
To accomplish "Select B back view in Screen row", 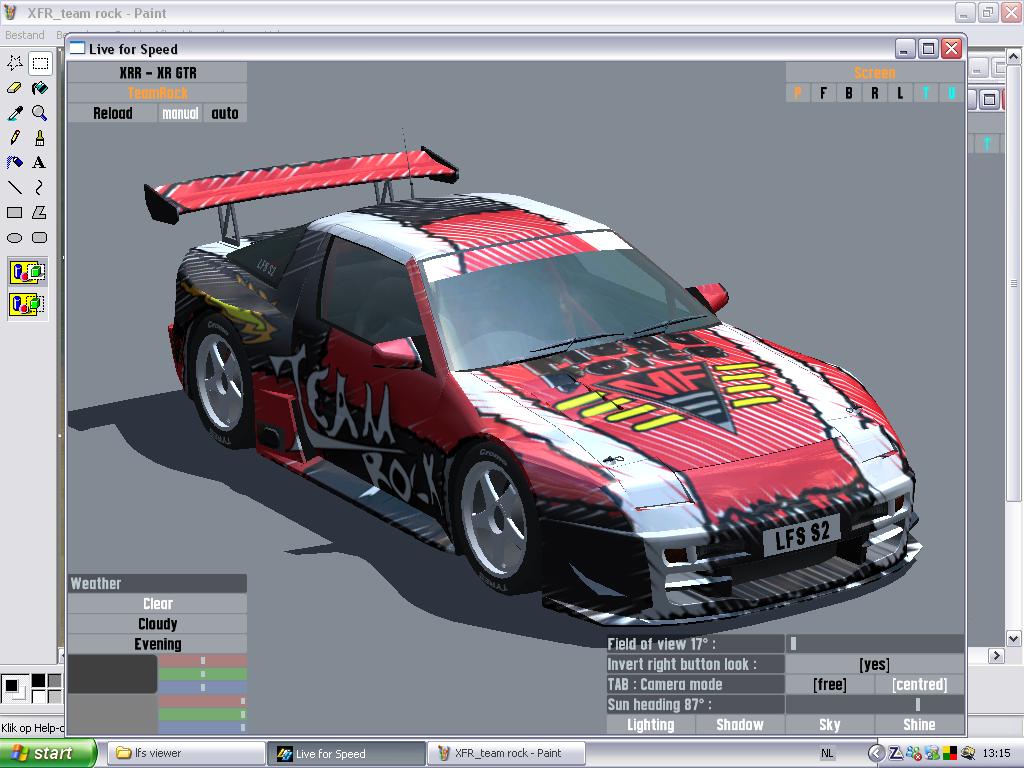I will click(x=848, y=93).
